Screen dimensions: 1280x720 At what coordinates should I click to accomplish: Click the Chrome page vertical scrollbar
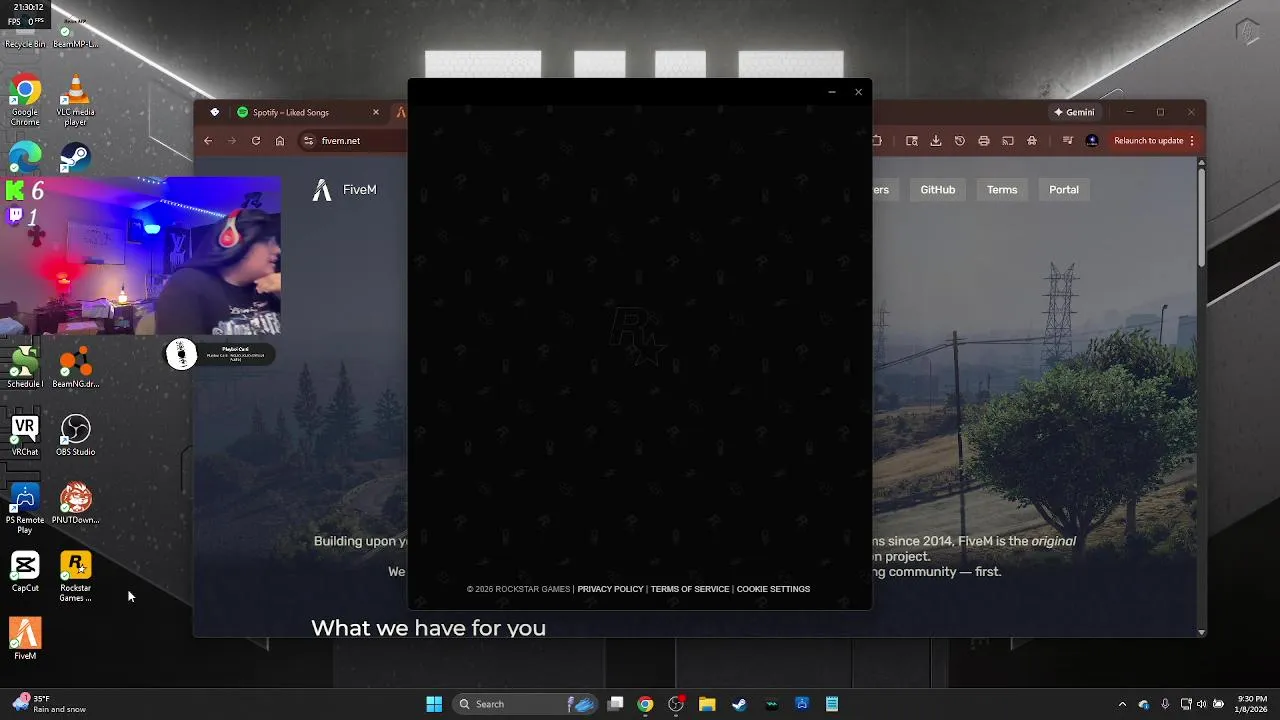(1201, 217)
